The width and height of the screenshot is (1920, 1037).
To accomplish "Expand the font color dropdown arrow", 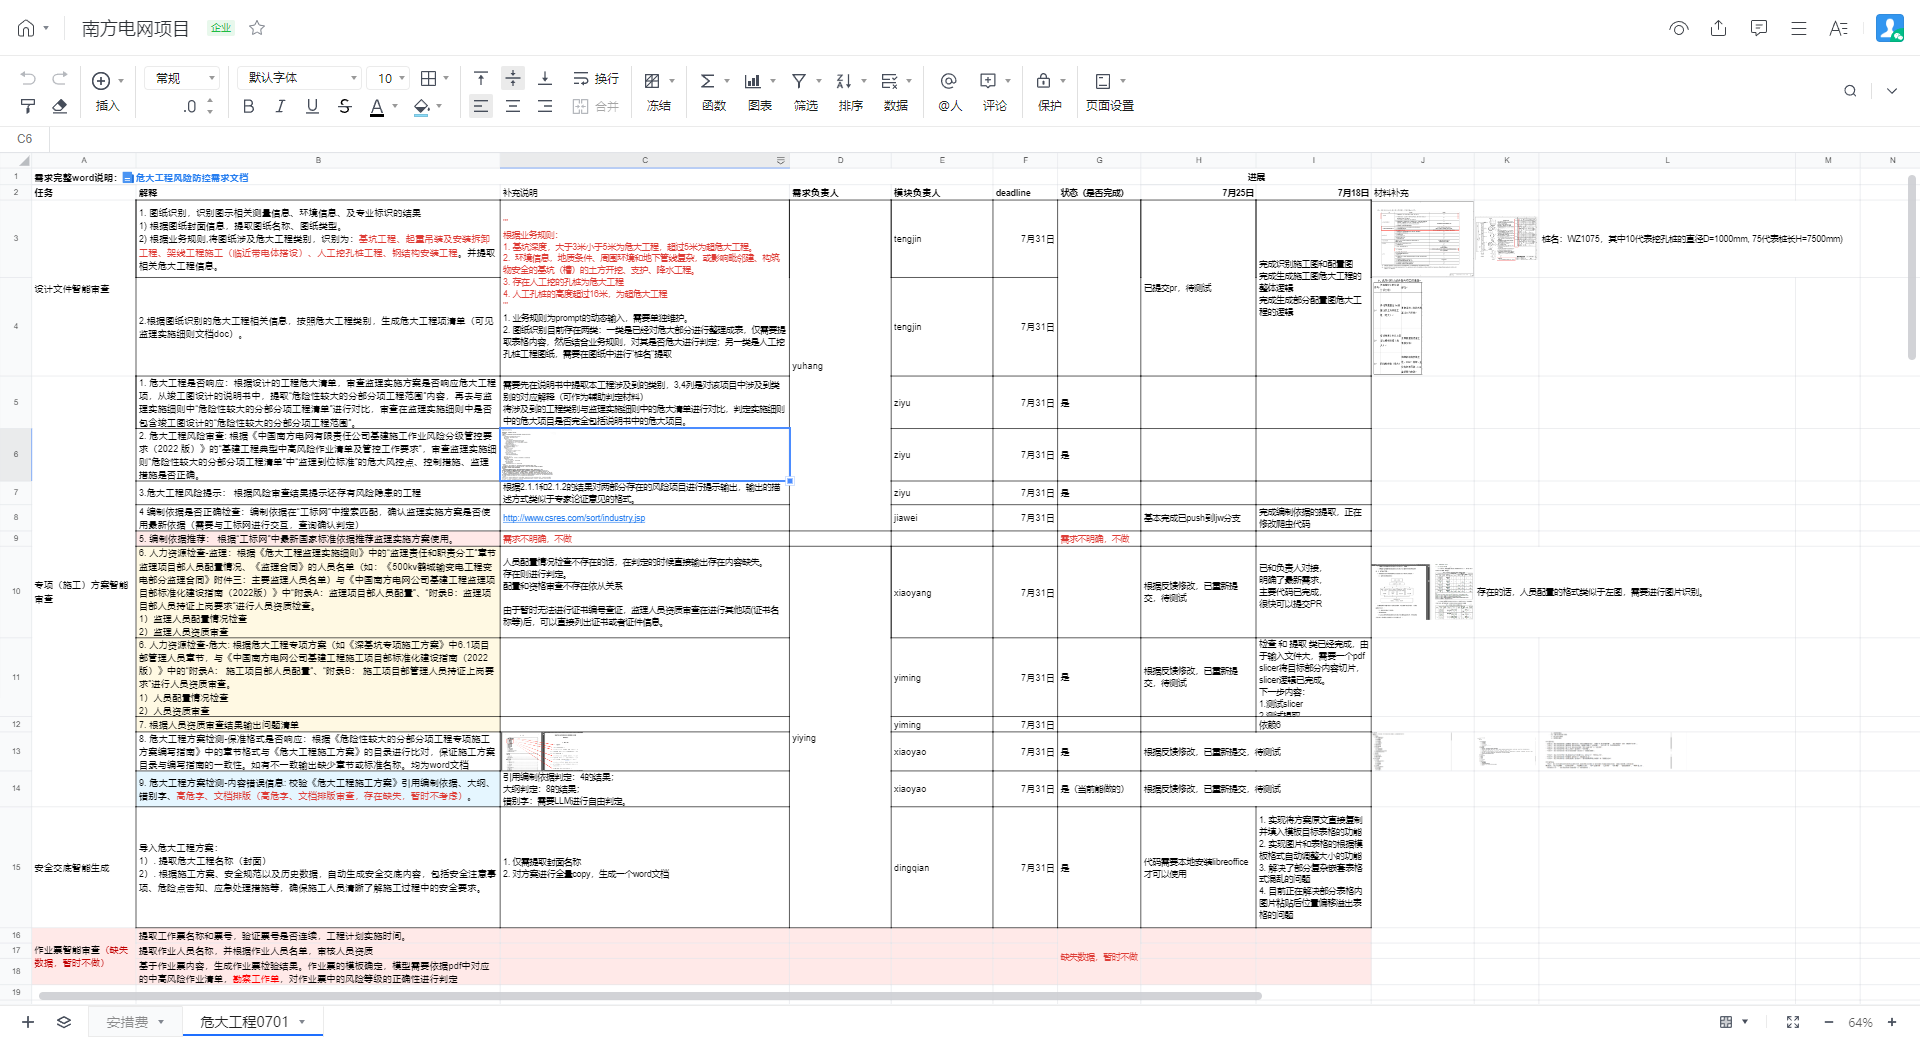I will pos(396,106).
